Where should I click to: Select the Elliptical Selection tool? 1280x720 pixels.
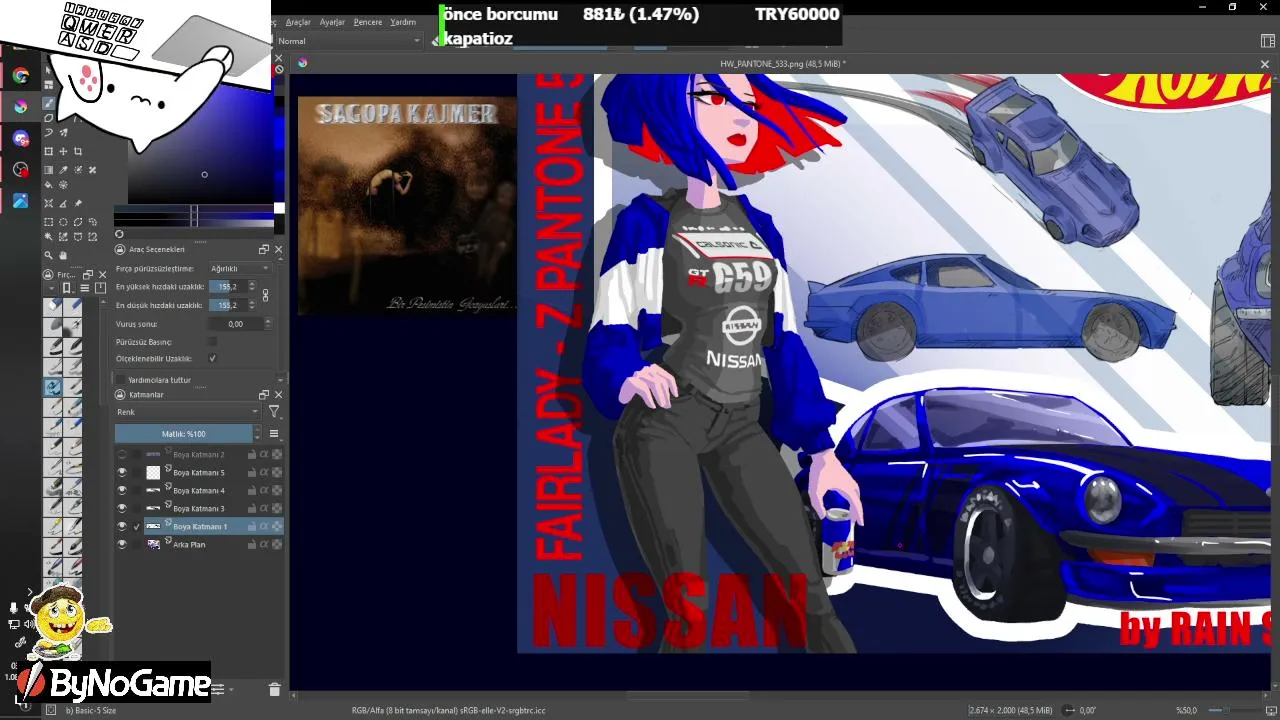tap(63, 222)
